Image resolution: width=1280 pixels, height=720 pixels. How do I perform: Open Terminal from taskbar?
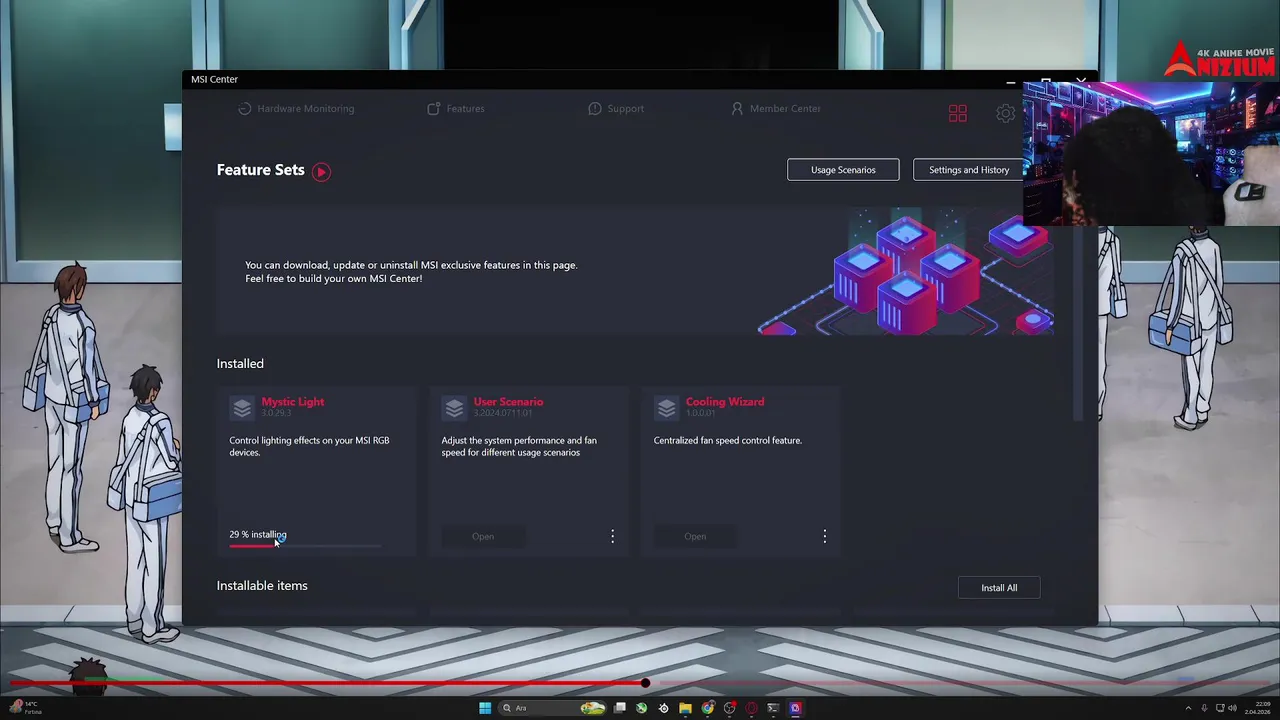[773, 708]
